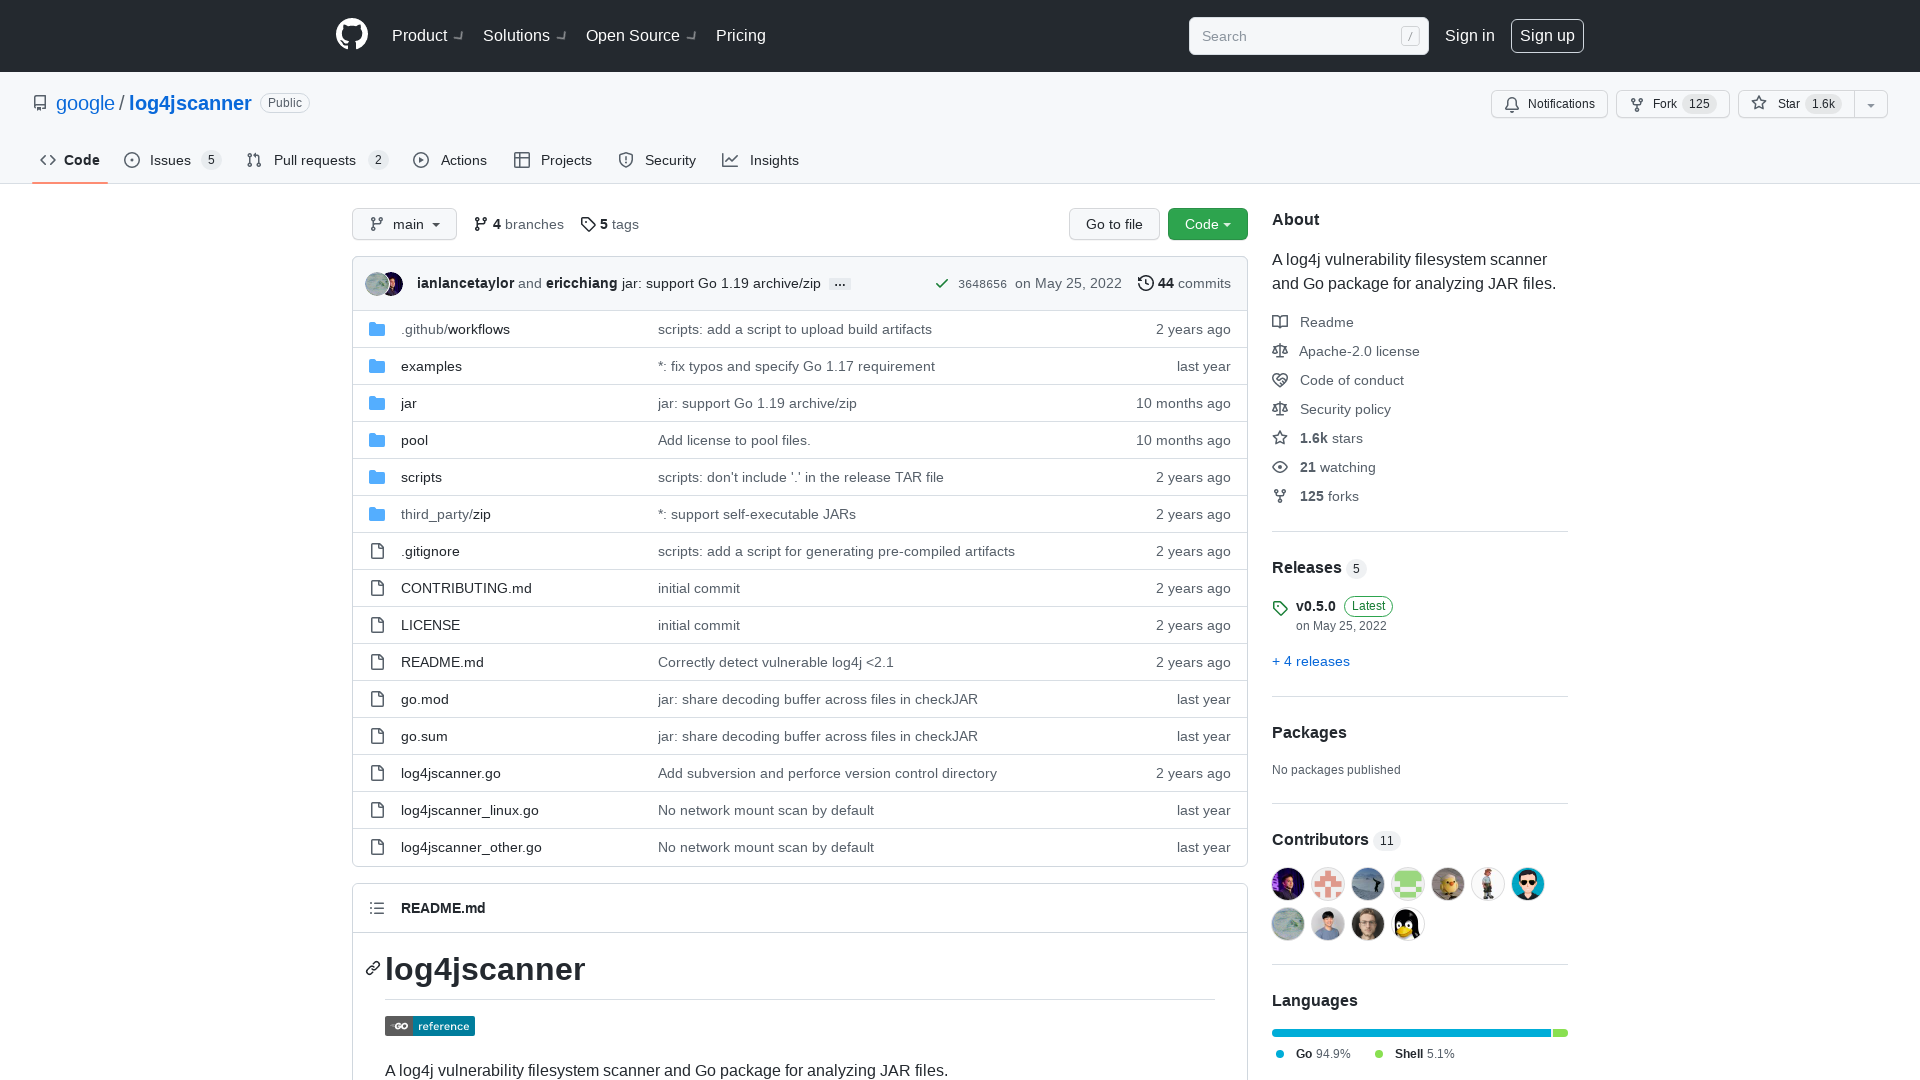Open commit hash 3648656
Image resolution: width=1920 pixels, height=1080 pixels.
click(x=982, y=284)
